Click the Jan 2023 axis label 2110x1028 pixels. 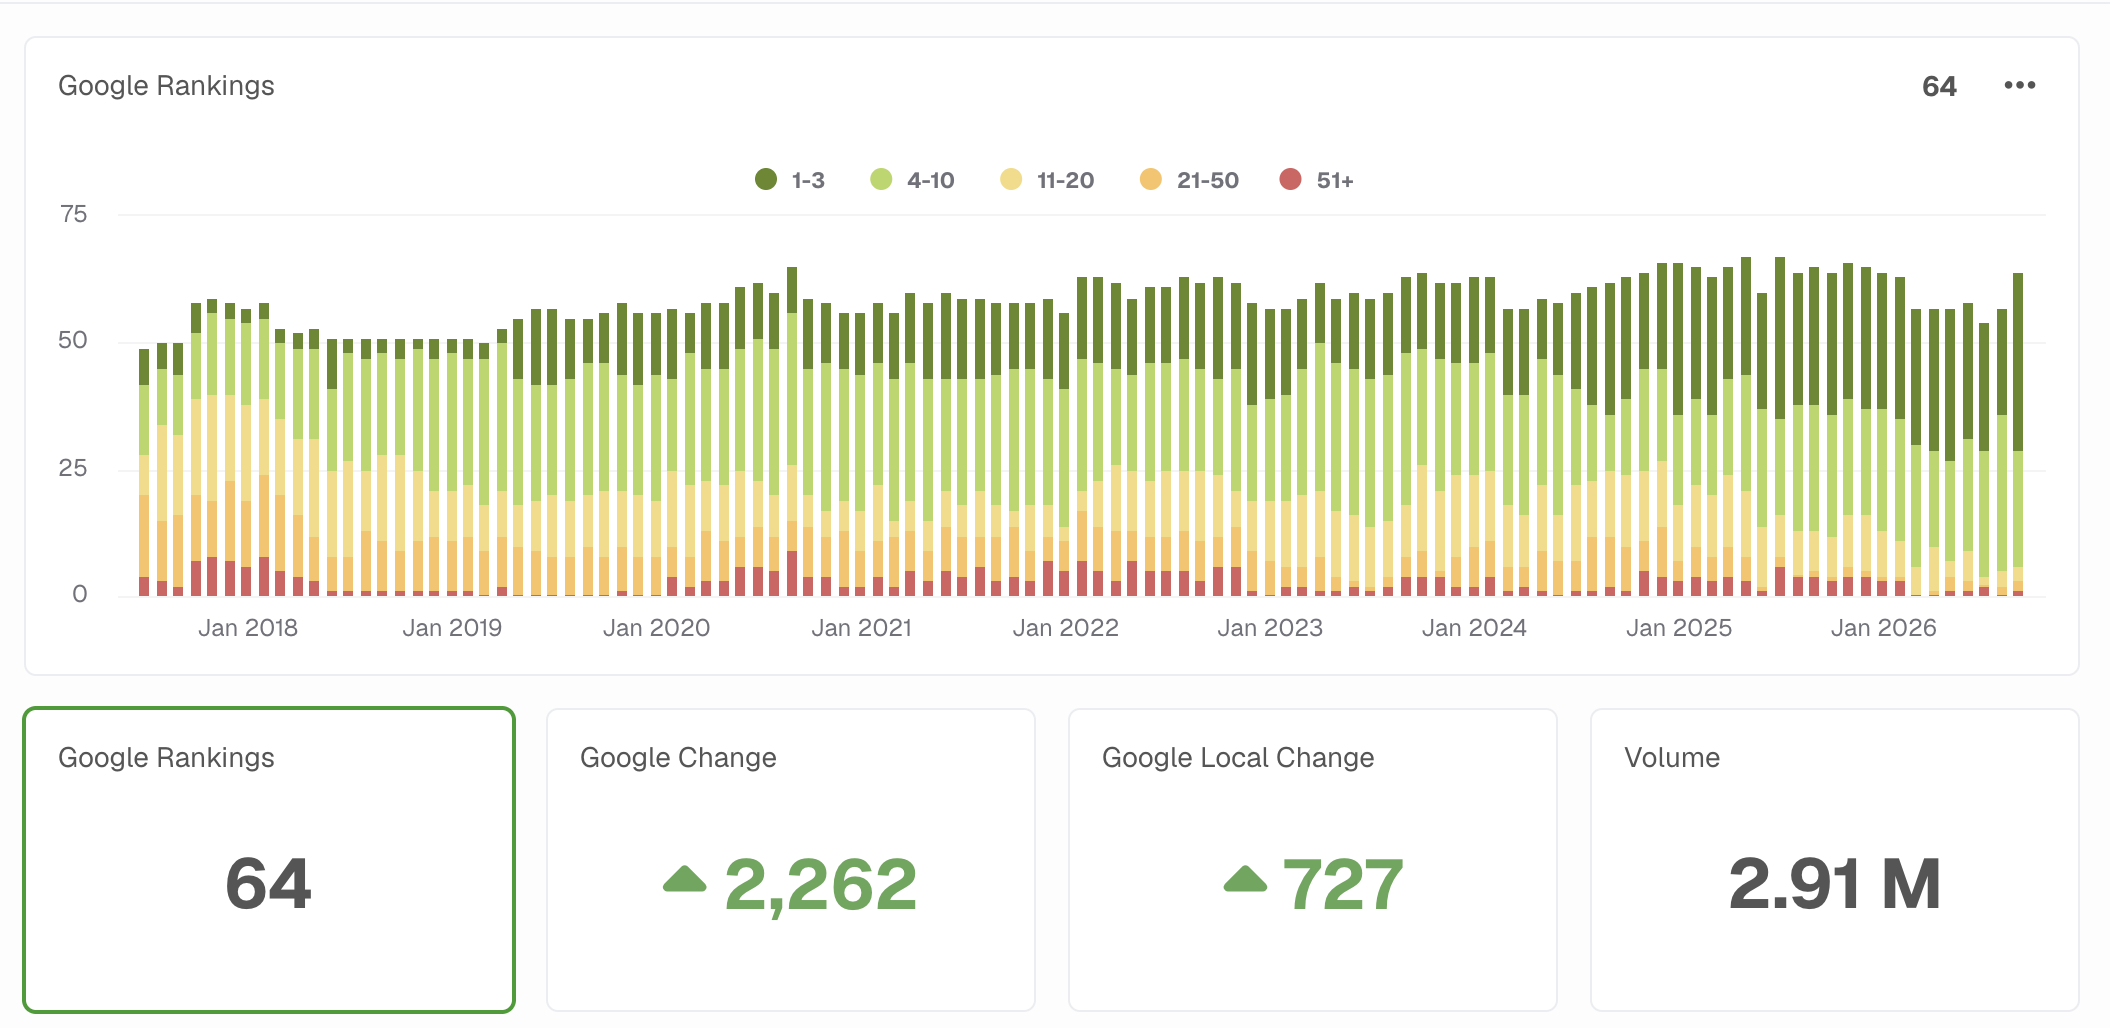(x=1270, y=628)
